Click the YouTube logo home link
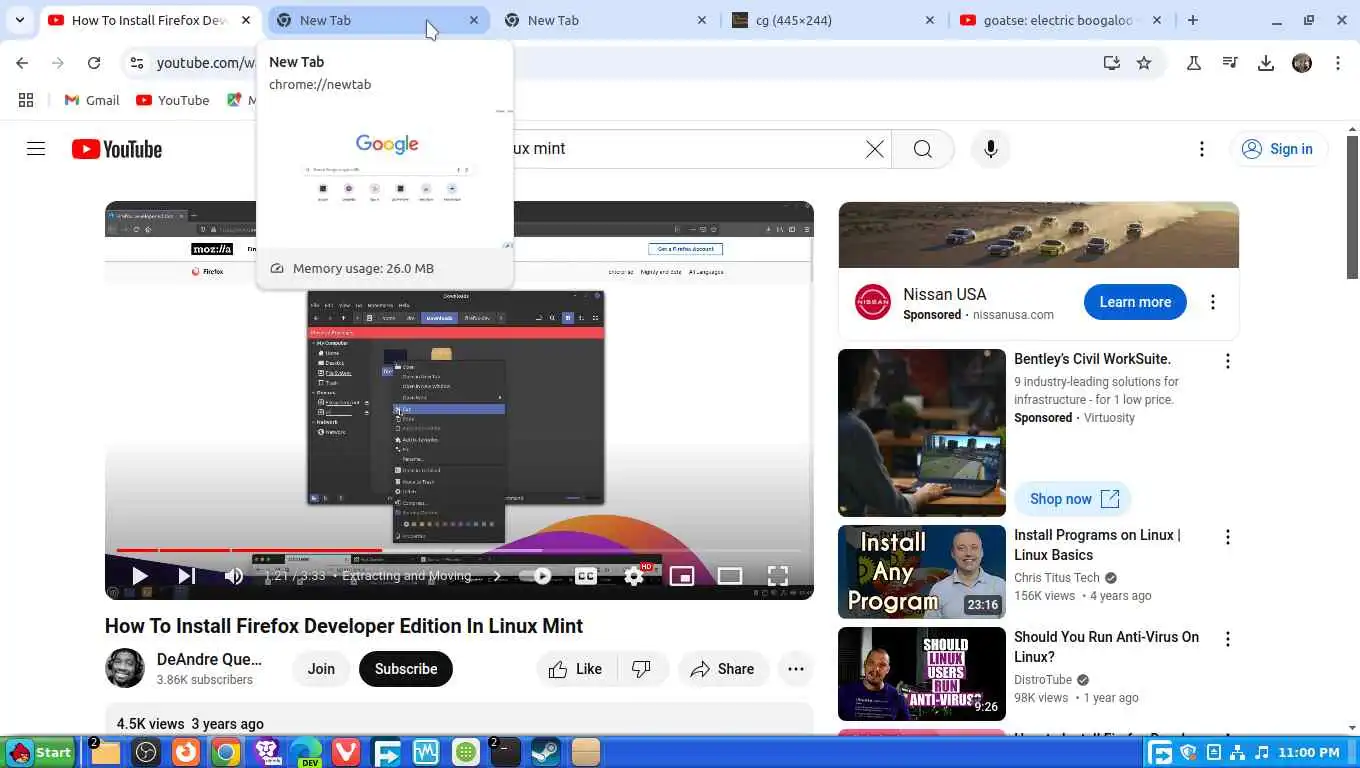Screen dimensions: 1360x768 117,149
